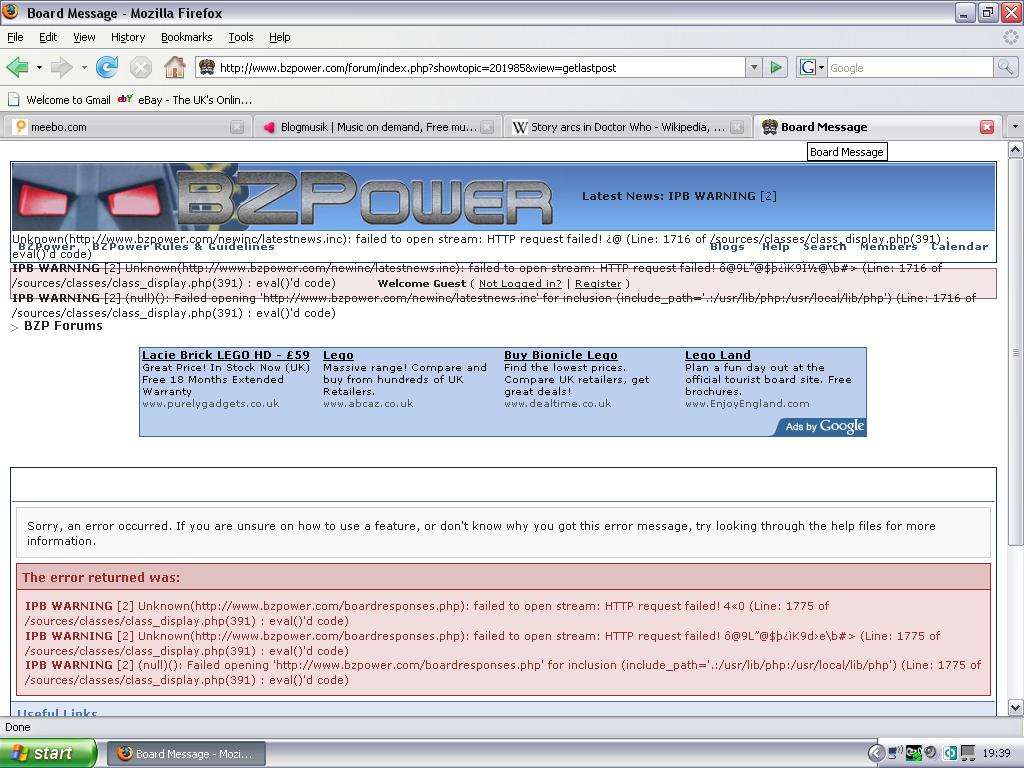Screen dimensions: 1024x768
Task: Click the Stop loading icon
Action: coord(140,67)
